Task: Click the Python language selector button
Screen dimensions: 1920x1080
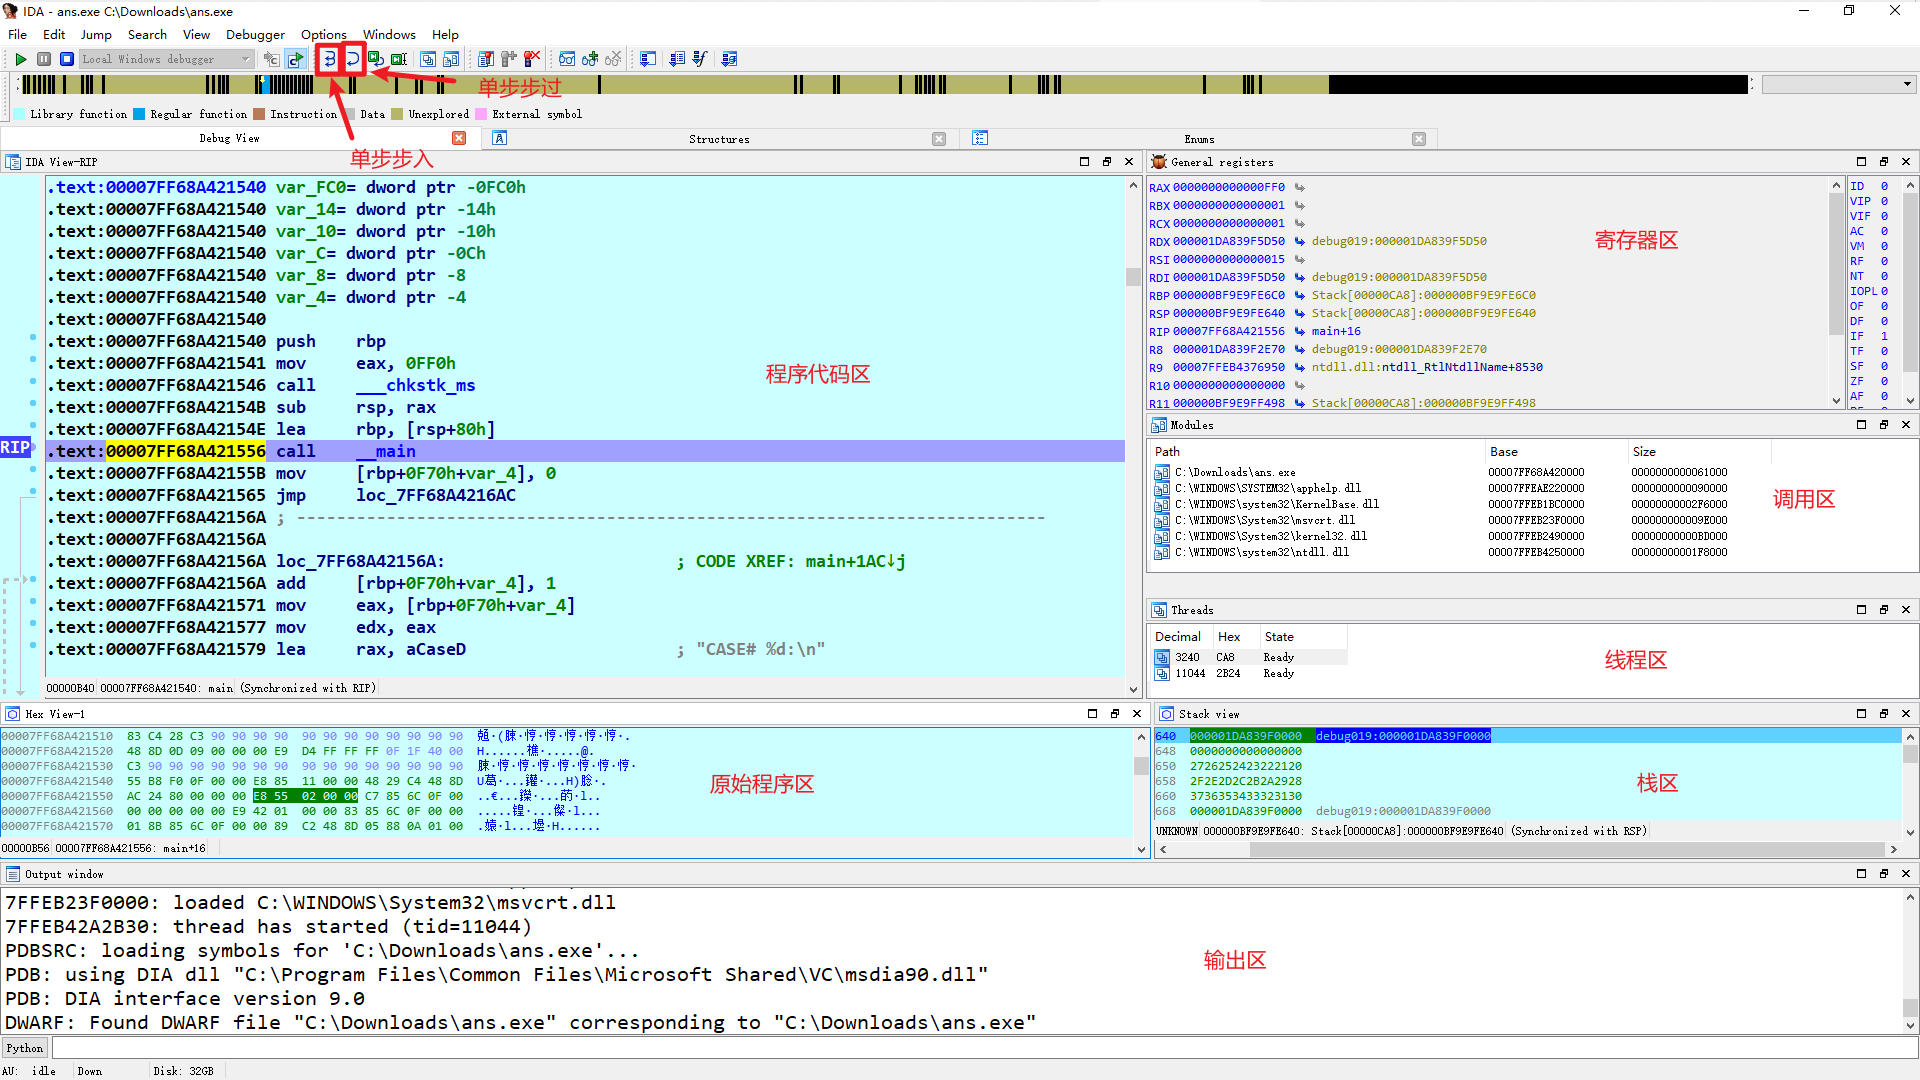Action: [25, 1048]
